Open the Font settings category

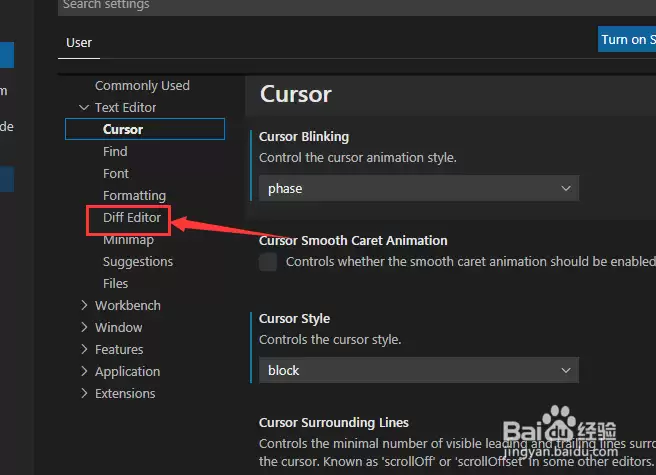(x=116, y=173)
